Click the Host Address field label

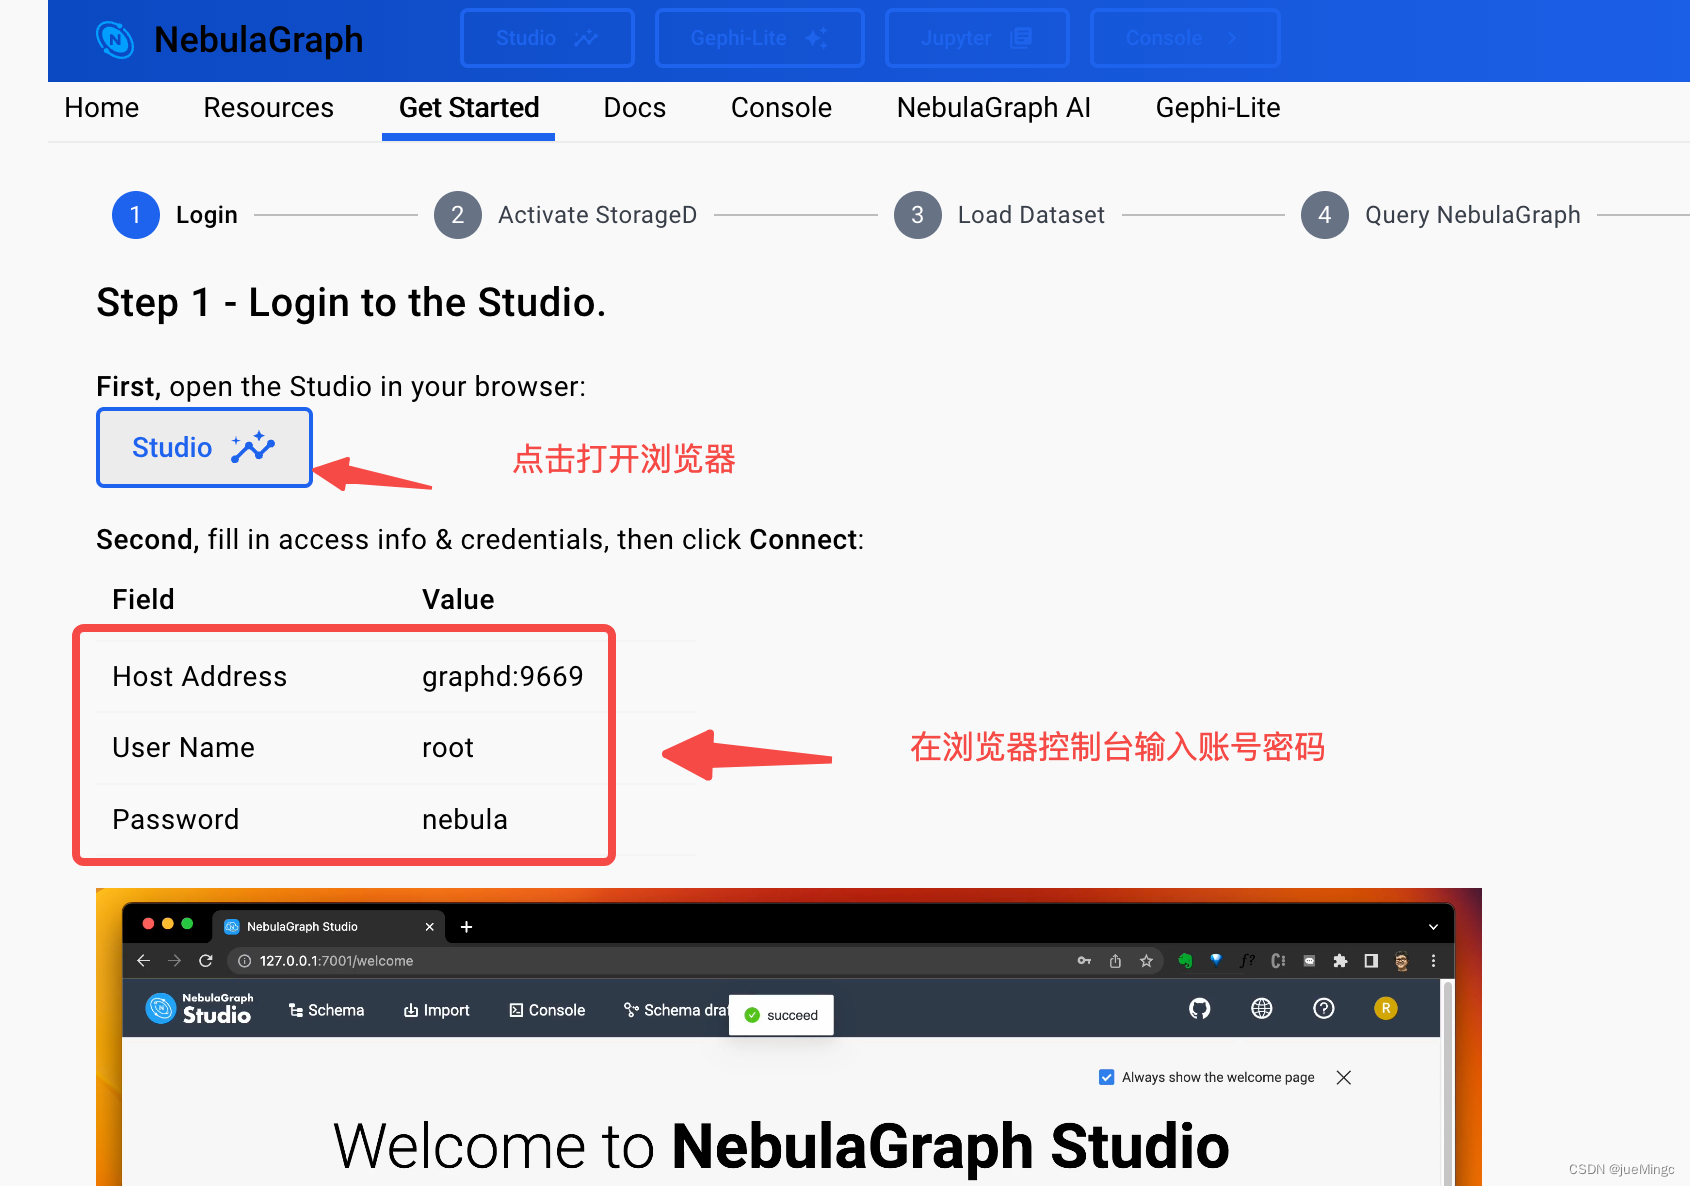click(200, 677)
